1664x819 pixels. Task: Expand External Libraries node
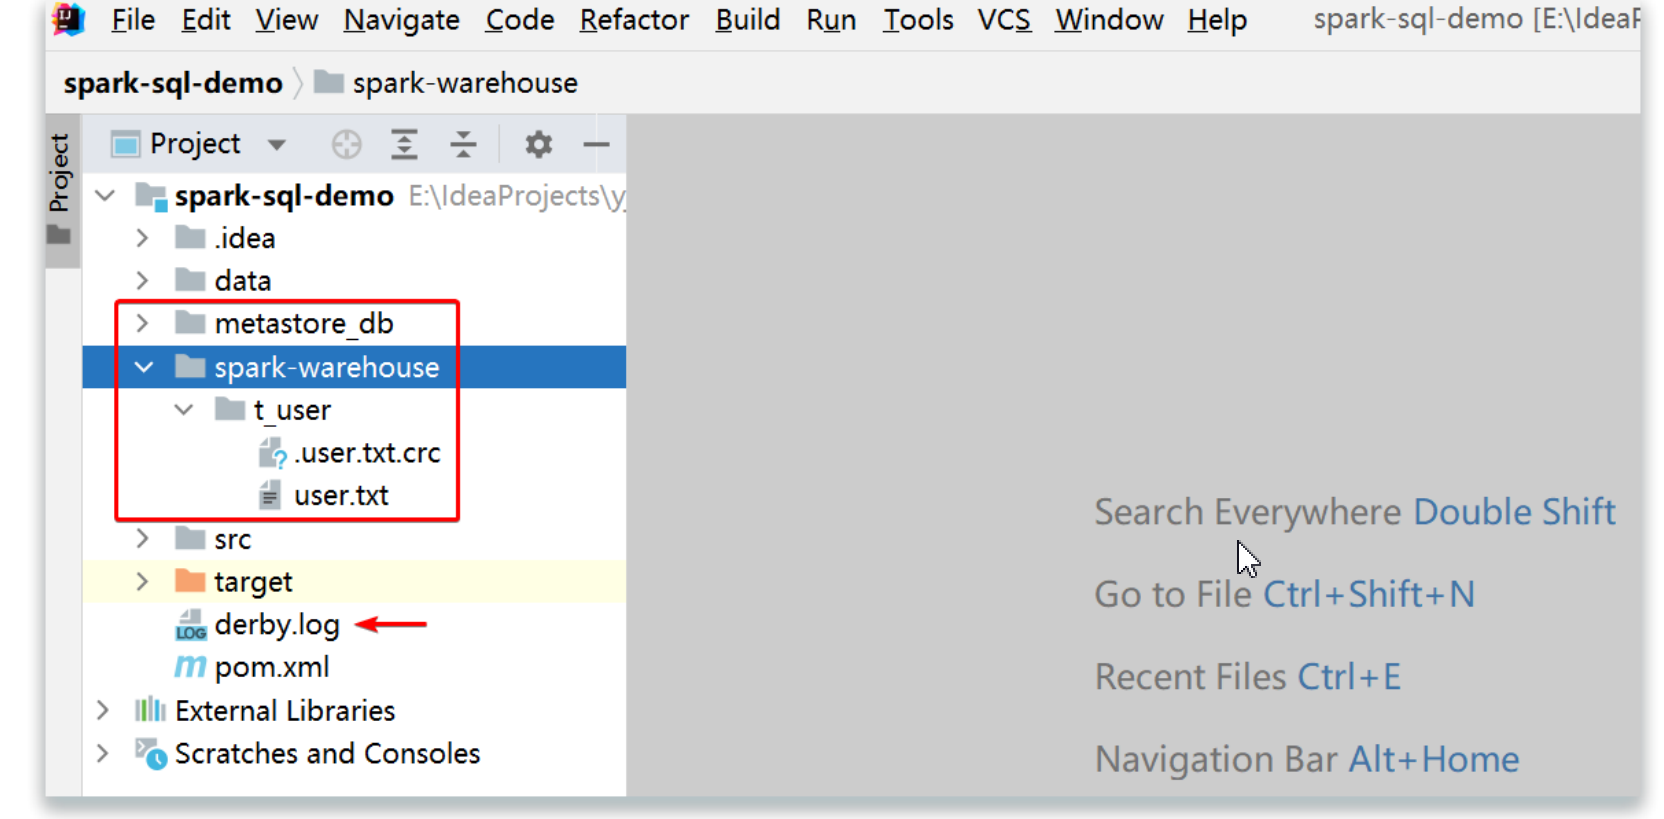103,711
